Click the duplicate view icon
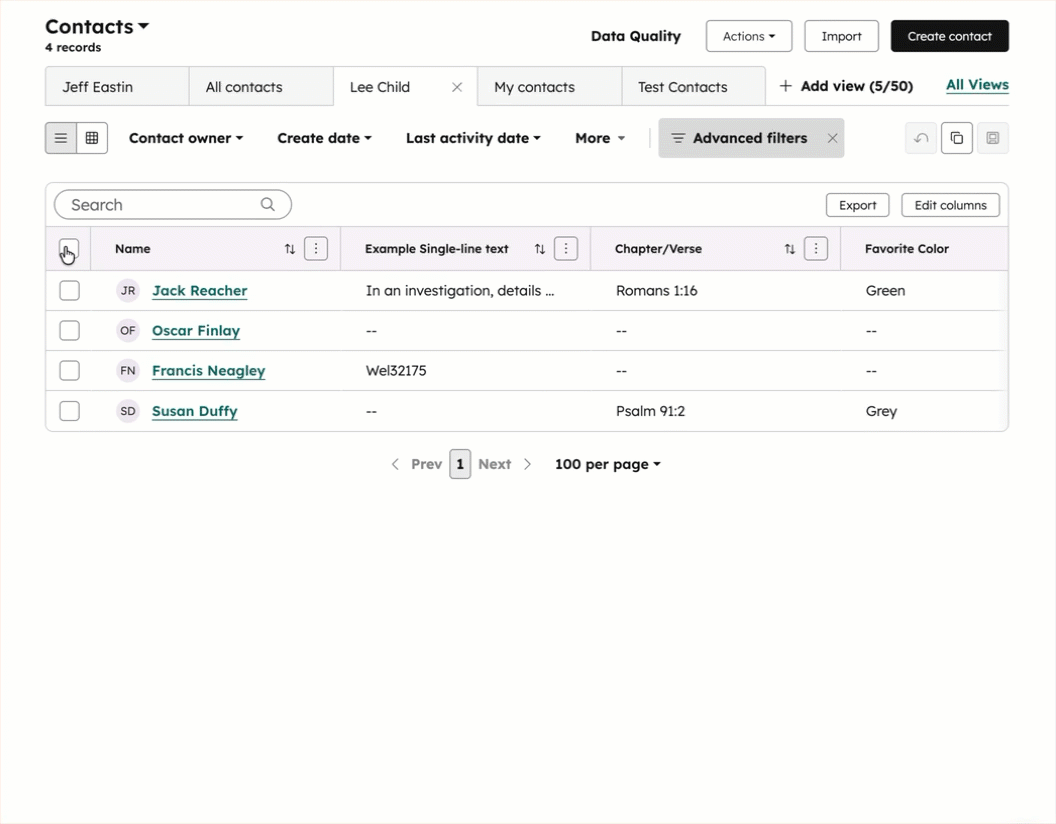This screenshot has width=1056, height=824. pos(956,138)
